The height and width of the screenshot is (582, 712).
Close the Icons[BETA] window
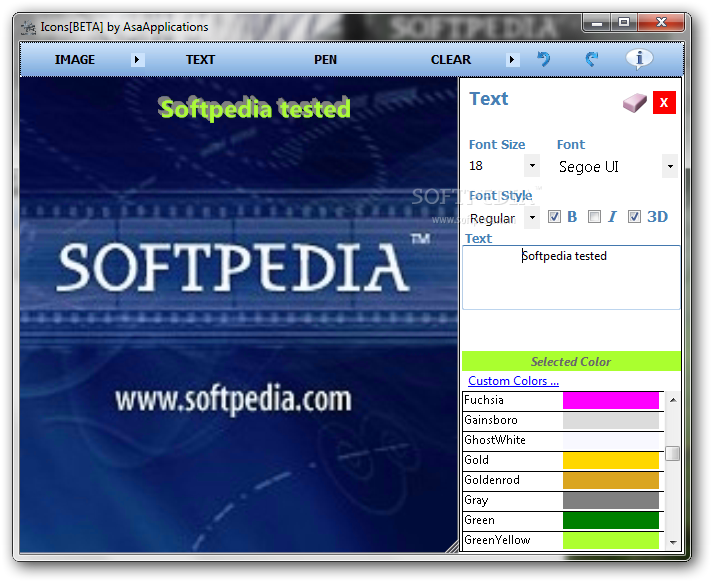(x=661, y=22)
